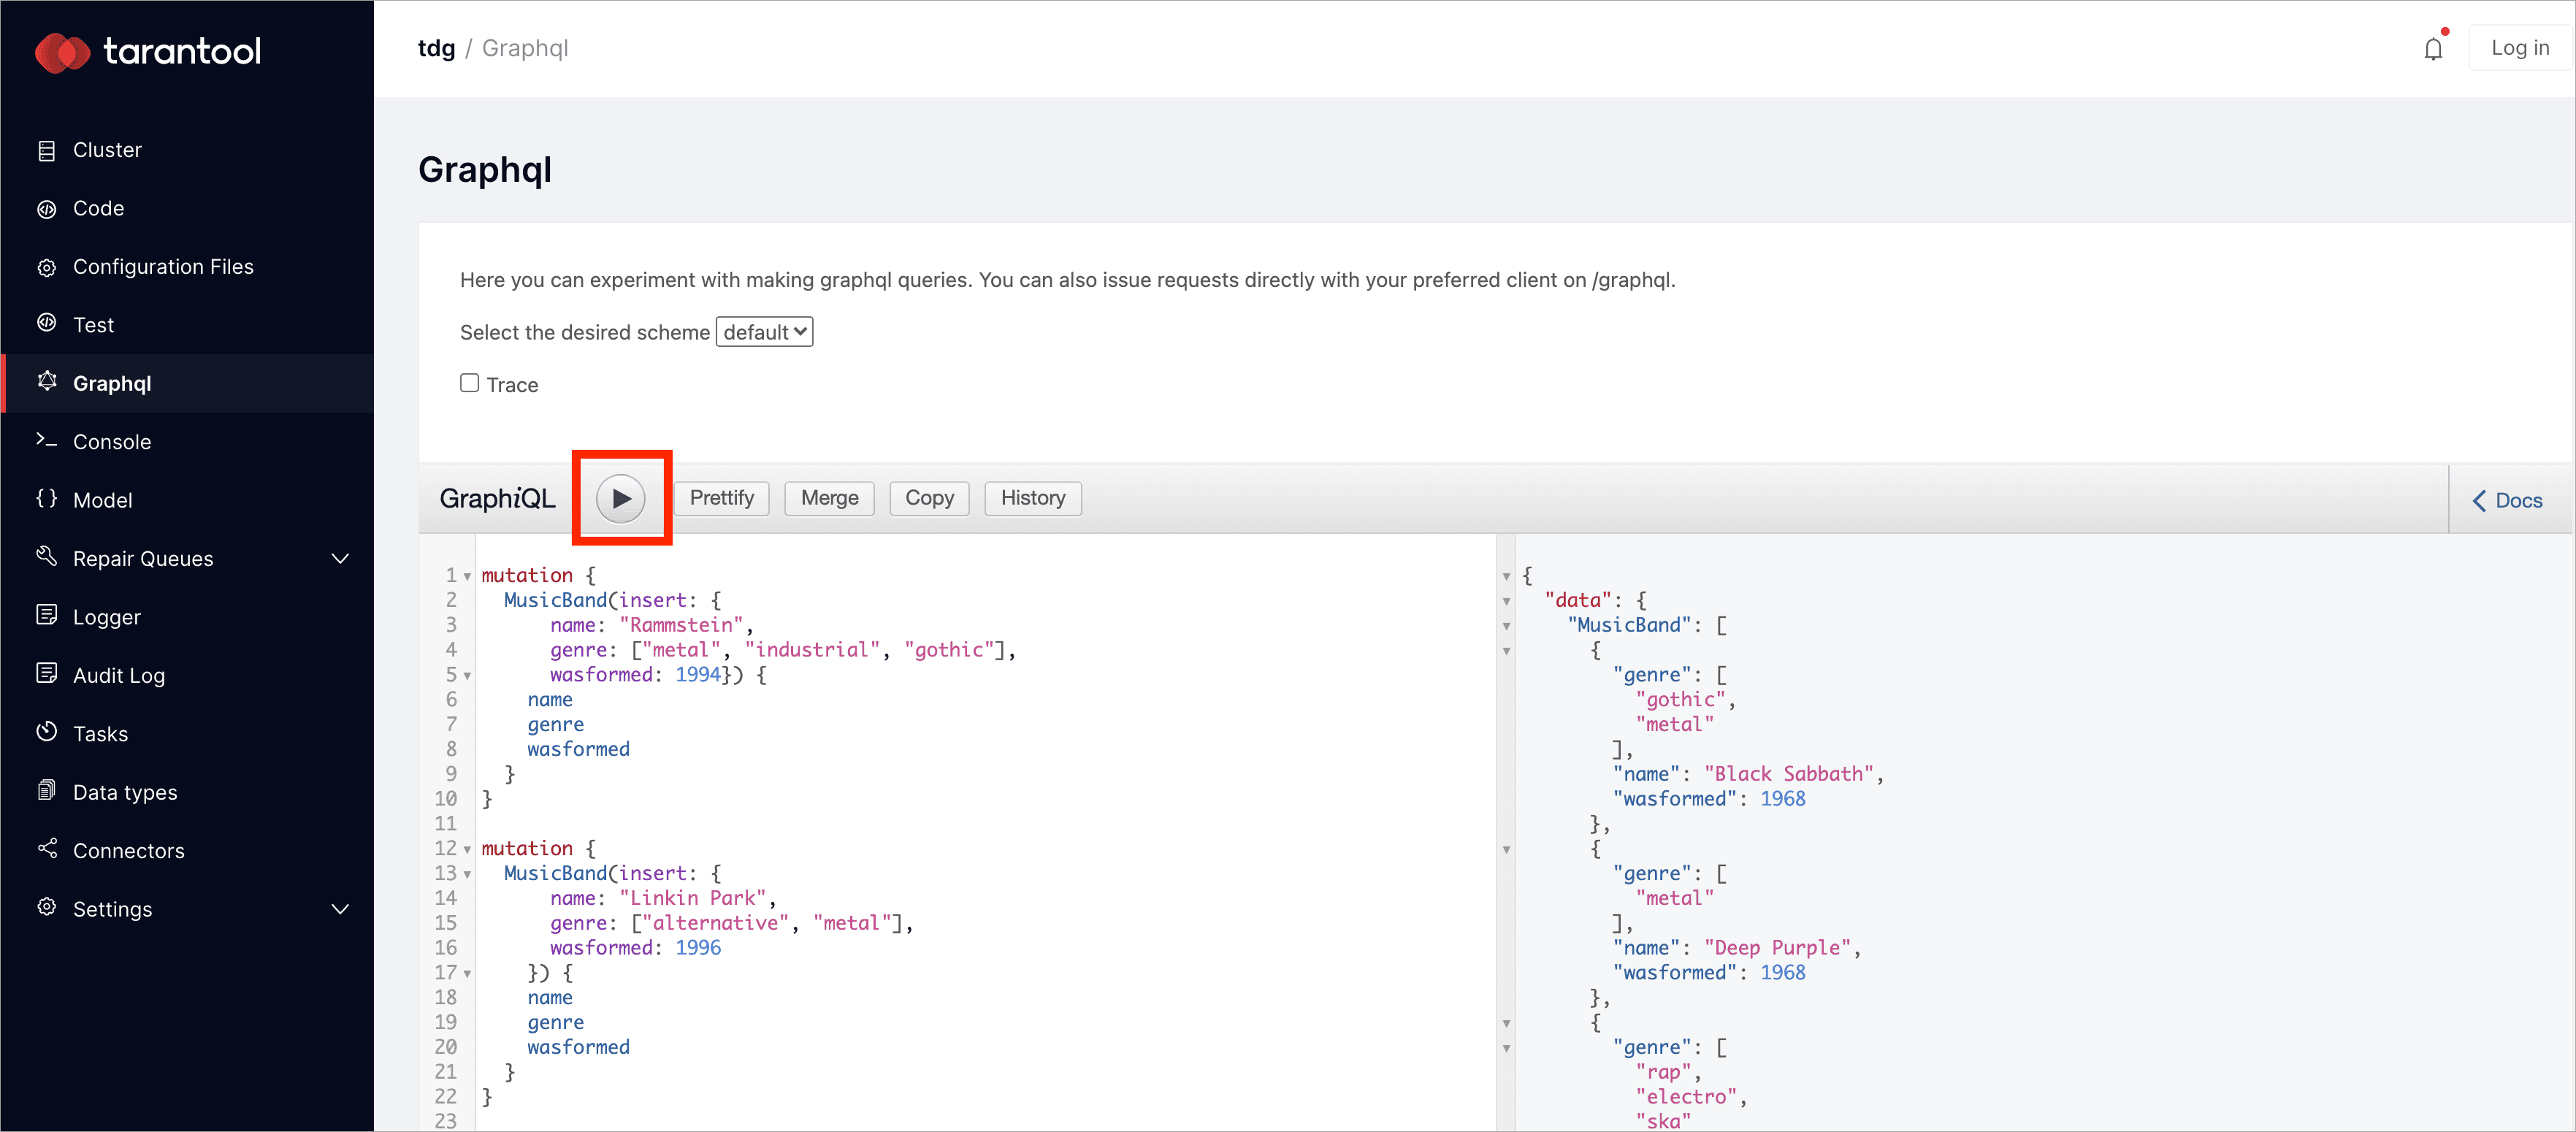Click the Tarantool logo
The image size is (2576, 1132).
148,52
